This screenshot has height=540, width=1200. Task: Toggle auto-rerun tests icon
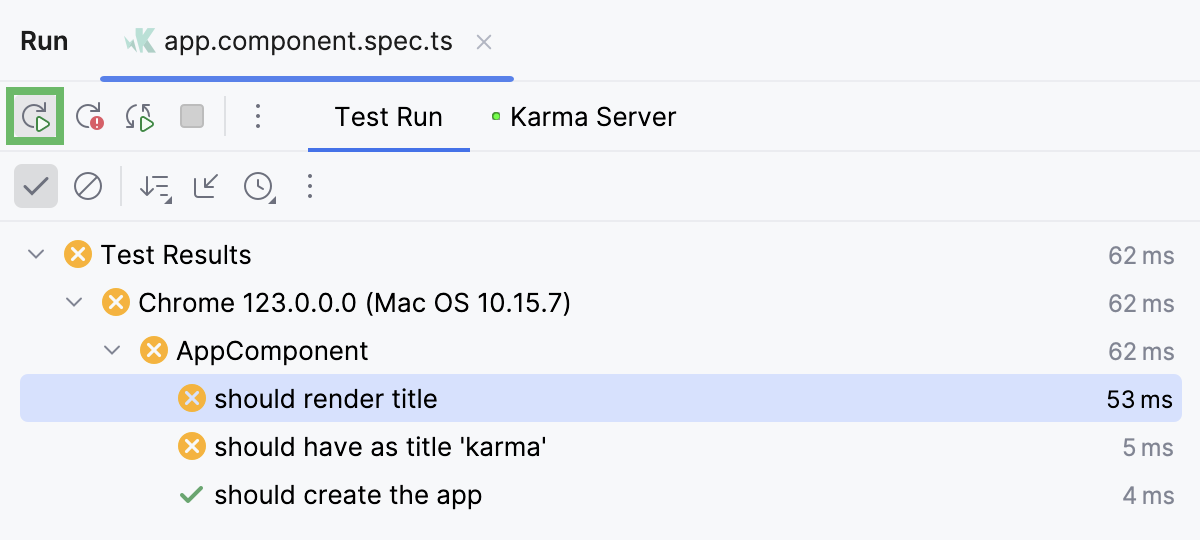coord(140,117)
